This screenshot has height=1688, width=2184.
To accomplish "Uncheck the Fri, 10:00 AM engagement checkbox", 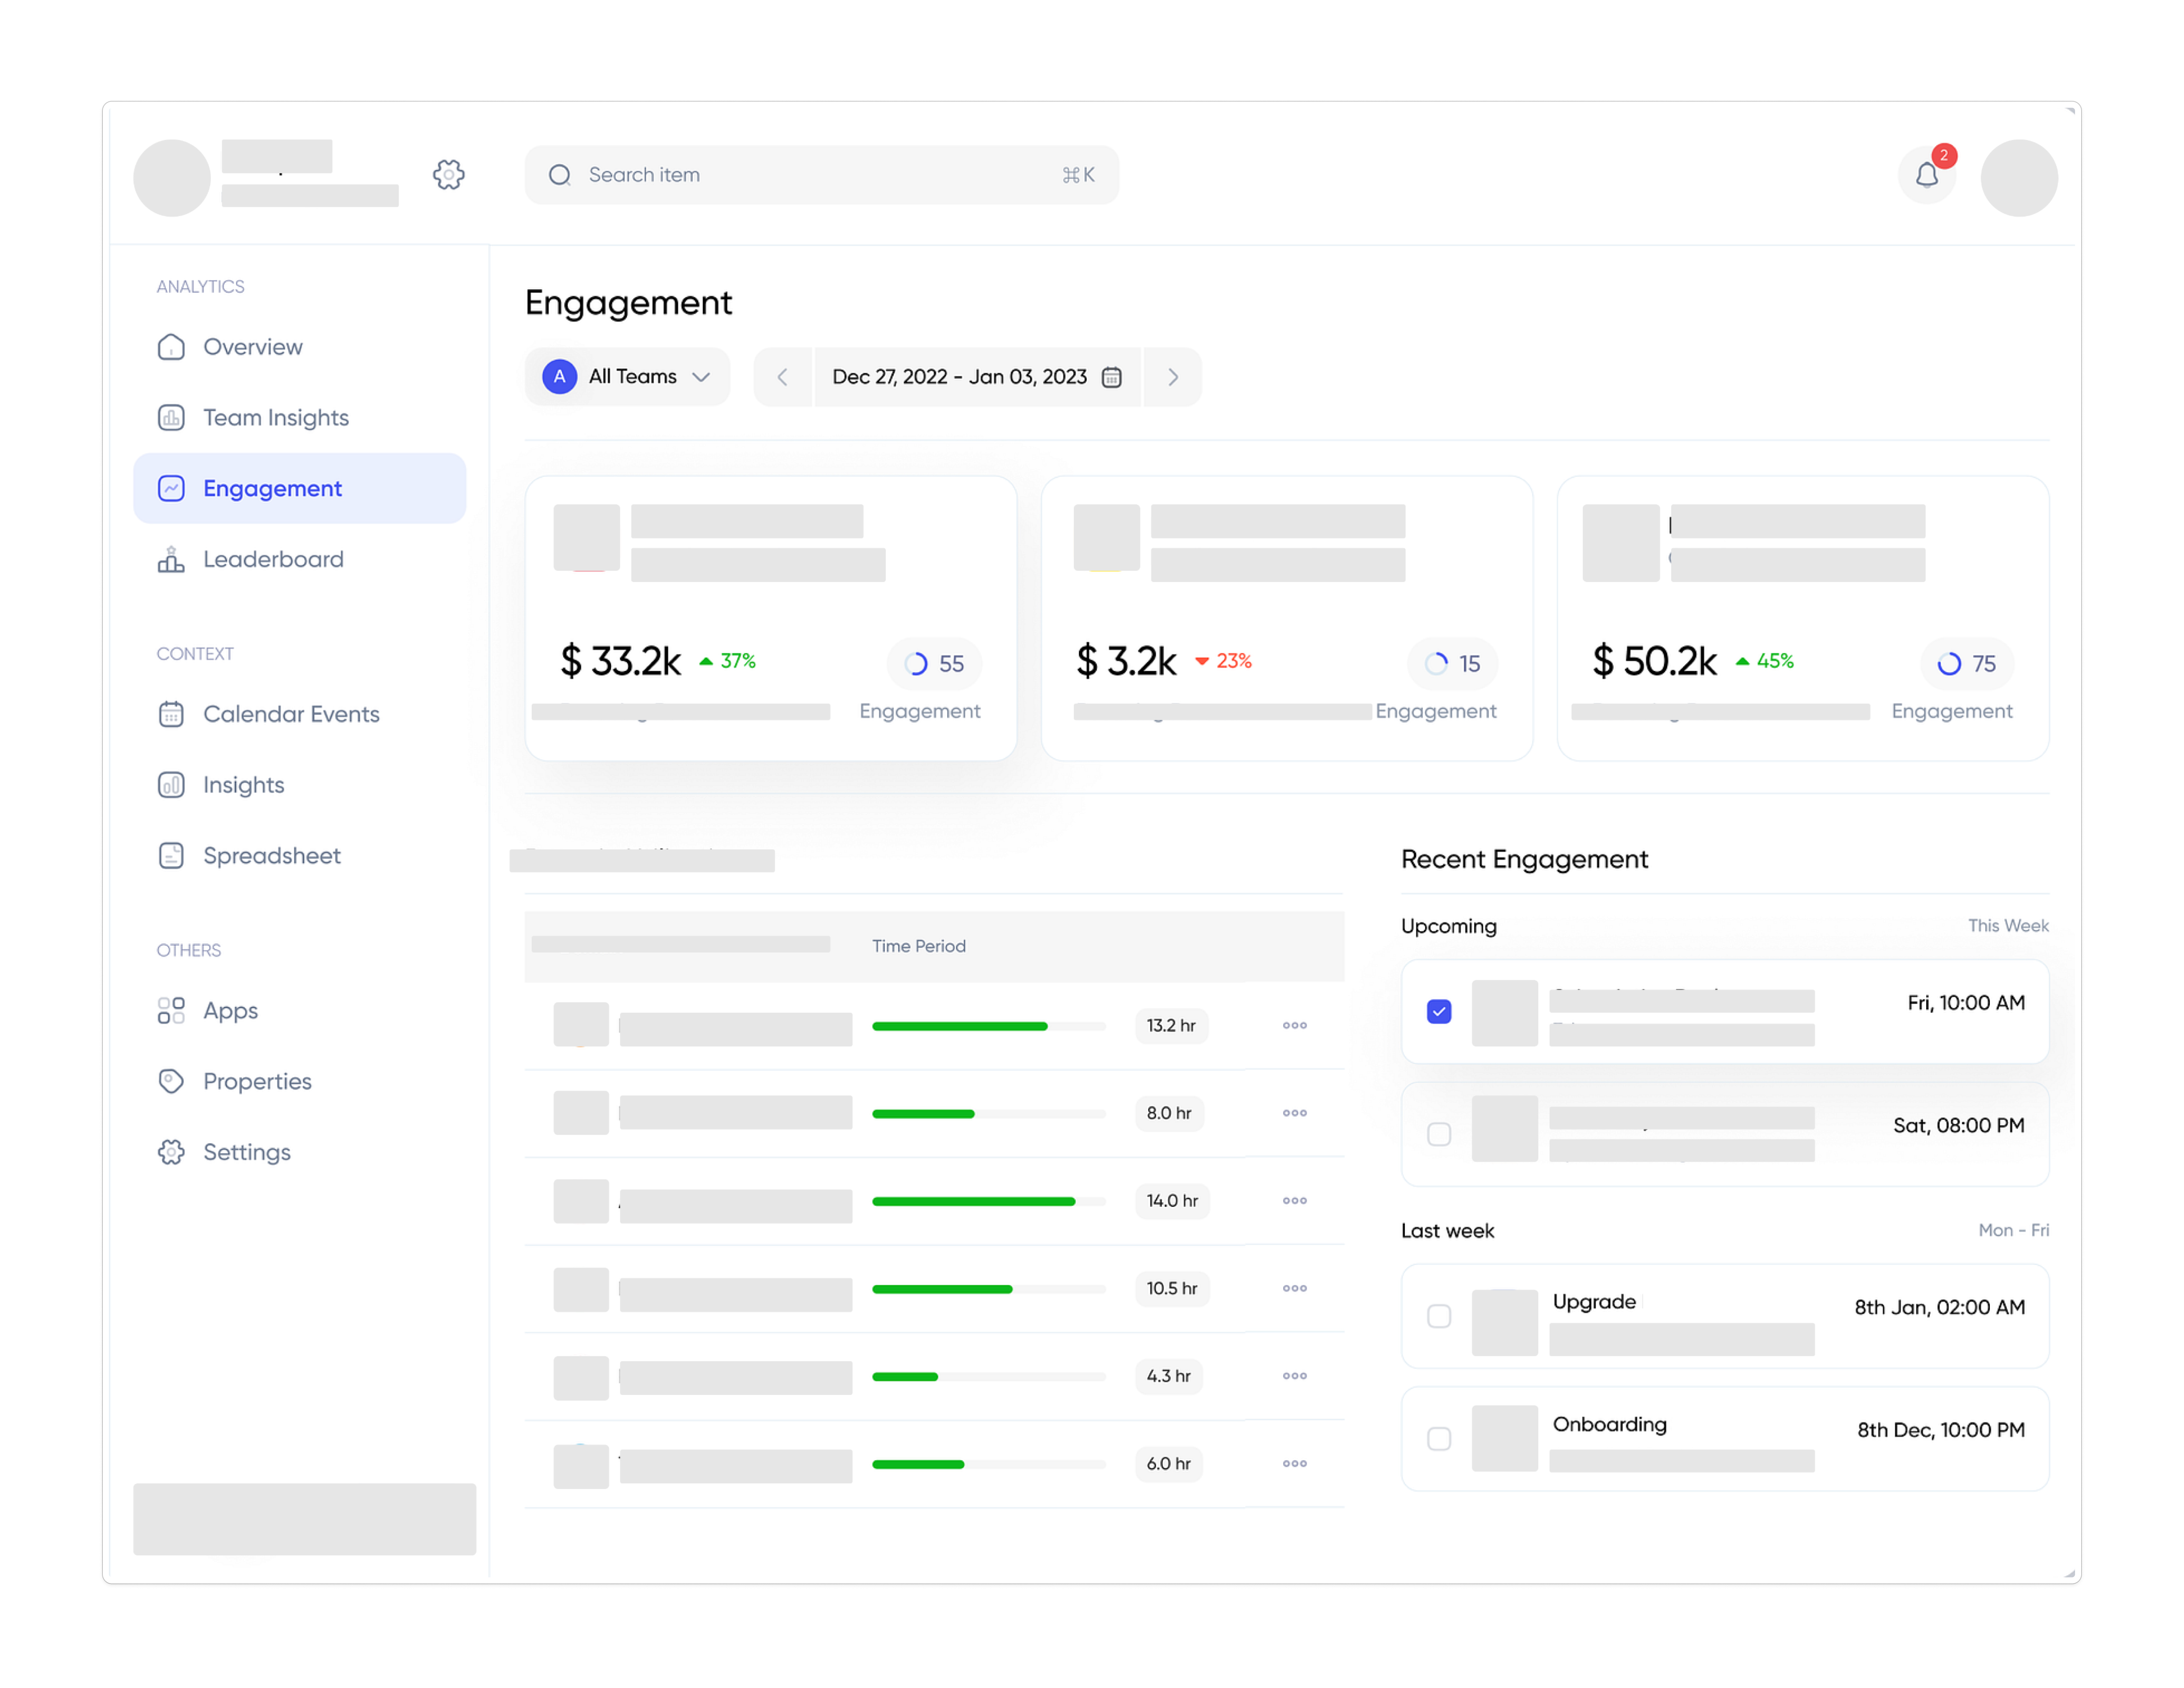I will 1439,1012.
